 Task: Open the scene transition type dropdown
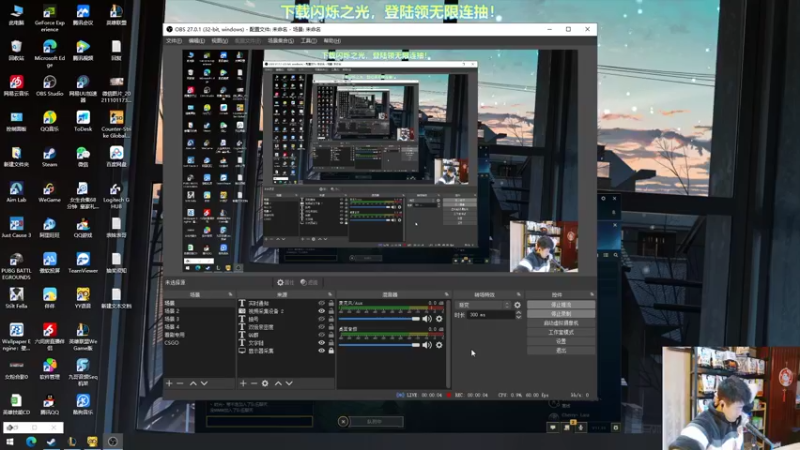pyautogui.click(x=482, y=305)
